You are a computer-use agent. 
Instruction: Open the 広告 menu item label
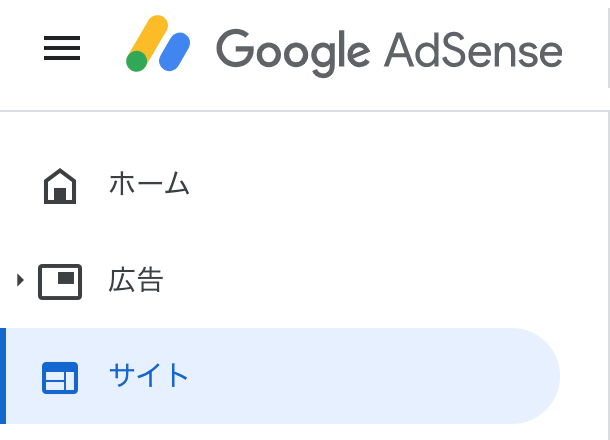136,280
